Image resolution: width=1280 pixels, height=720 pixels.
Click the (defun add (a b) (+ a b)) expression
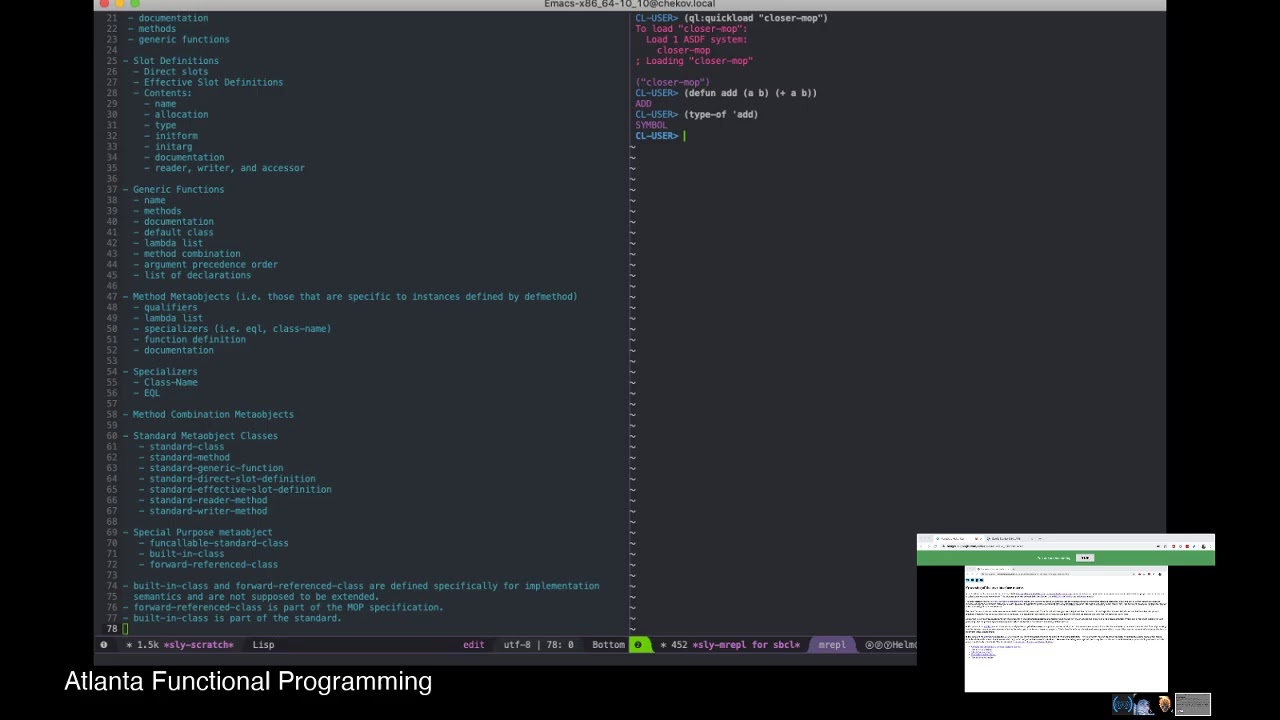[750, 93]
